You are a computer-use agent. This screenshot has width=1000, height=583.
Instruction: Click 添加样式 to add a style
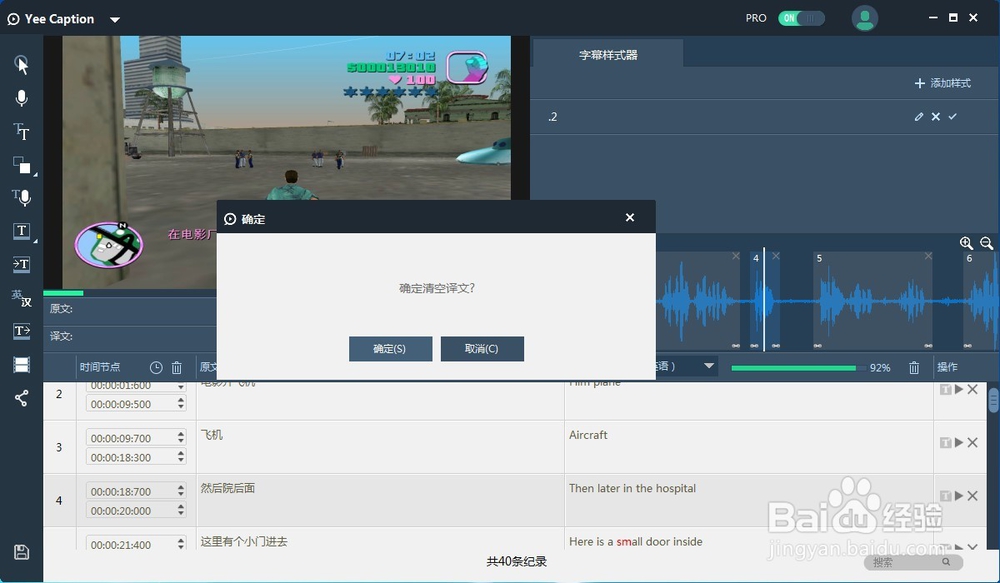(943, 83)
